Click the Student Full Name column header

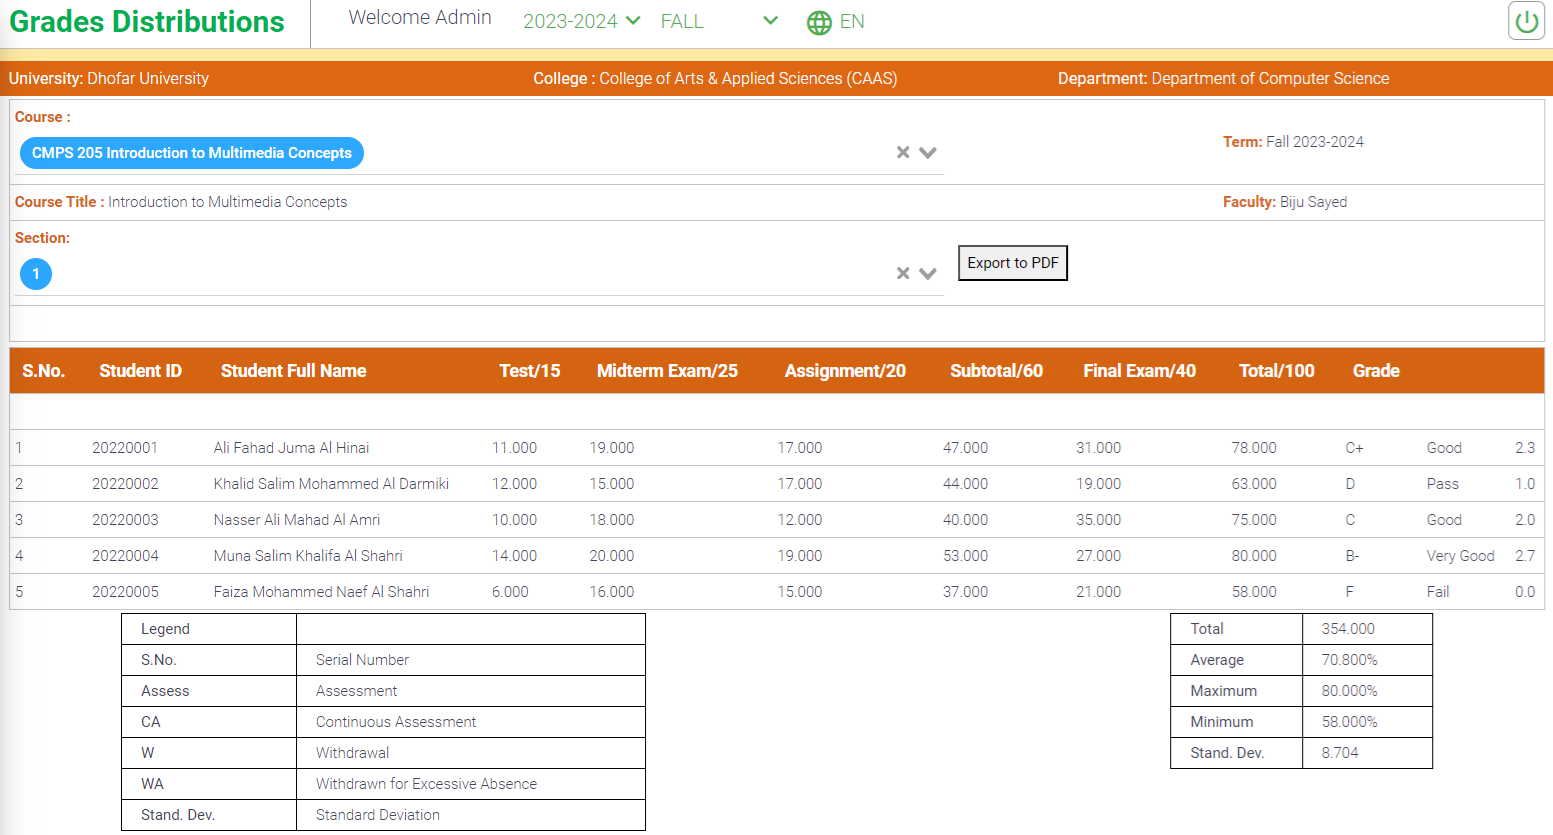(293, 371)
